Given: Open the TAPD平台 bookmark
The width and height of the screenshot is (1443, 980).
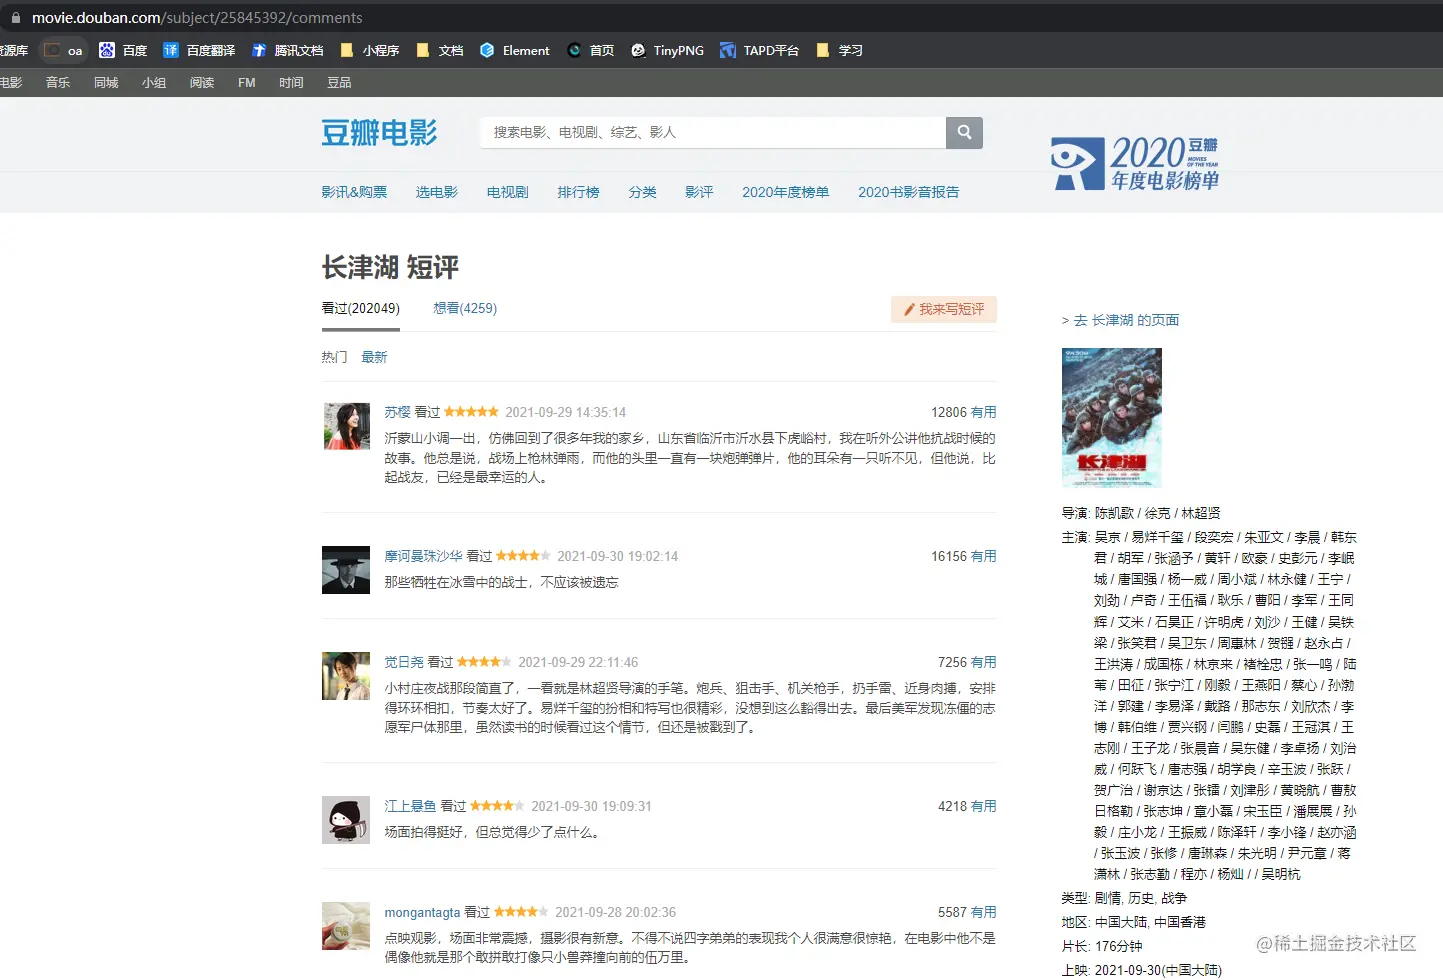Looking at the screenshot, I should (x=760, y=50).
